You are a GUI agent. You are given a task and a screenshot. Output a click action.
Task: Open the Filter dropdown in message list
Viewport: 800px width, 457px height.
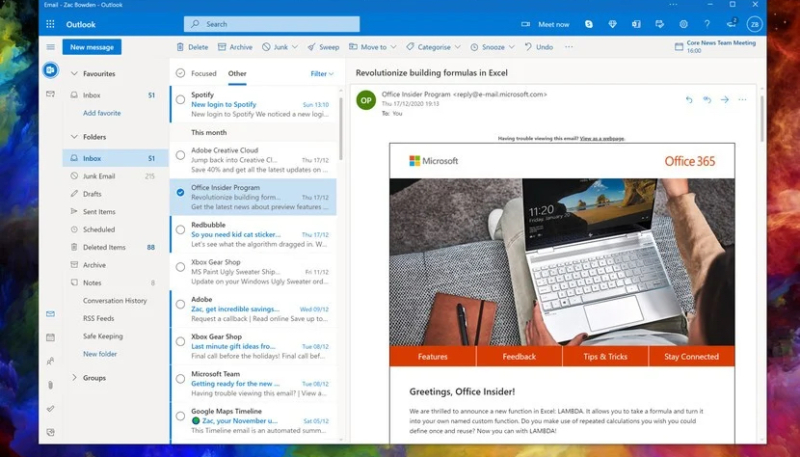pyautogui.click(x=322, y=73)
